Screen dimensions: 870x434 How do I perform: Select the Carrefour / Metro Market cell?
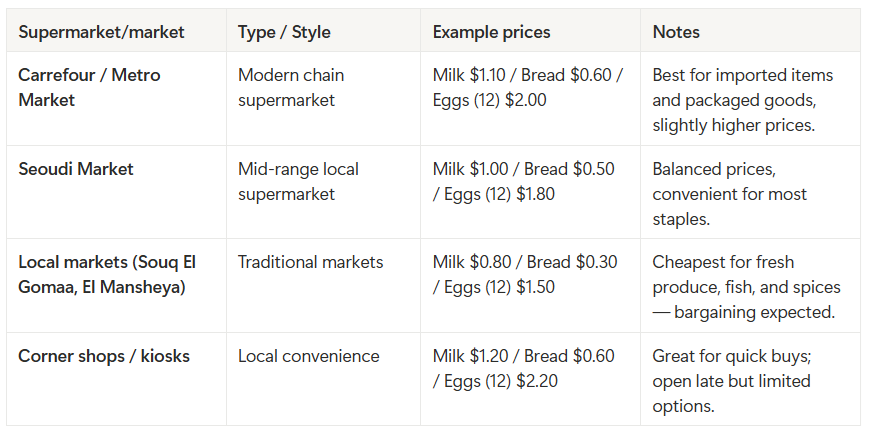89,88
